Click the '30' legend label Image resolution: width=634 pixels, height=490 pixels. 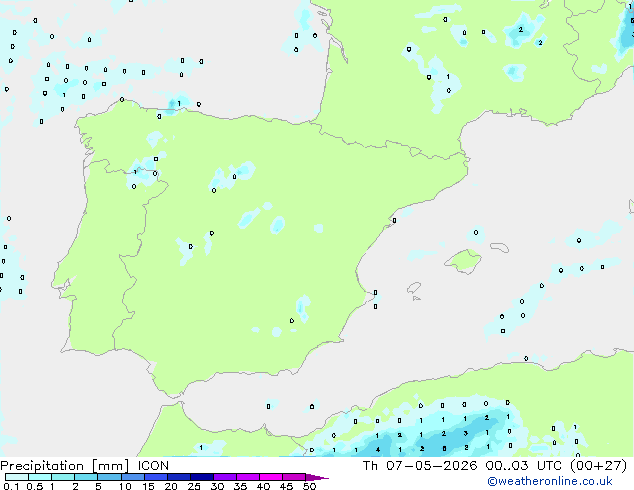click(217, 486)
